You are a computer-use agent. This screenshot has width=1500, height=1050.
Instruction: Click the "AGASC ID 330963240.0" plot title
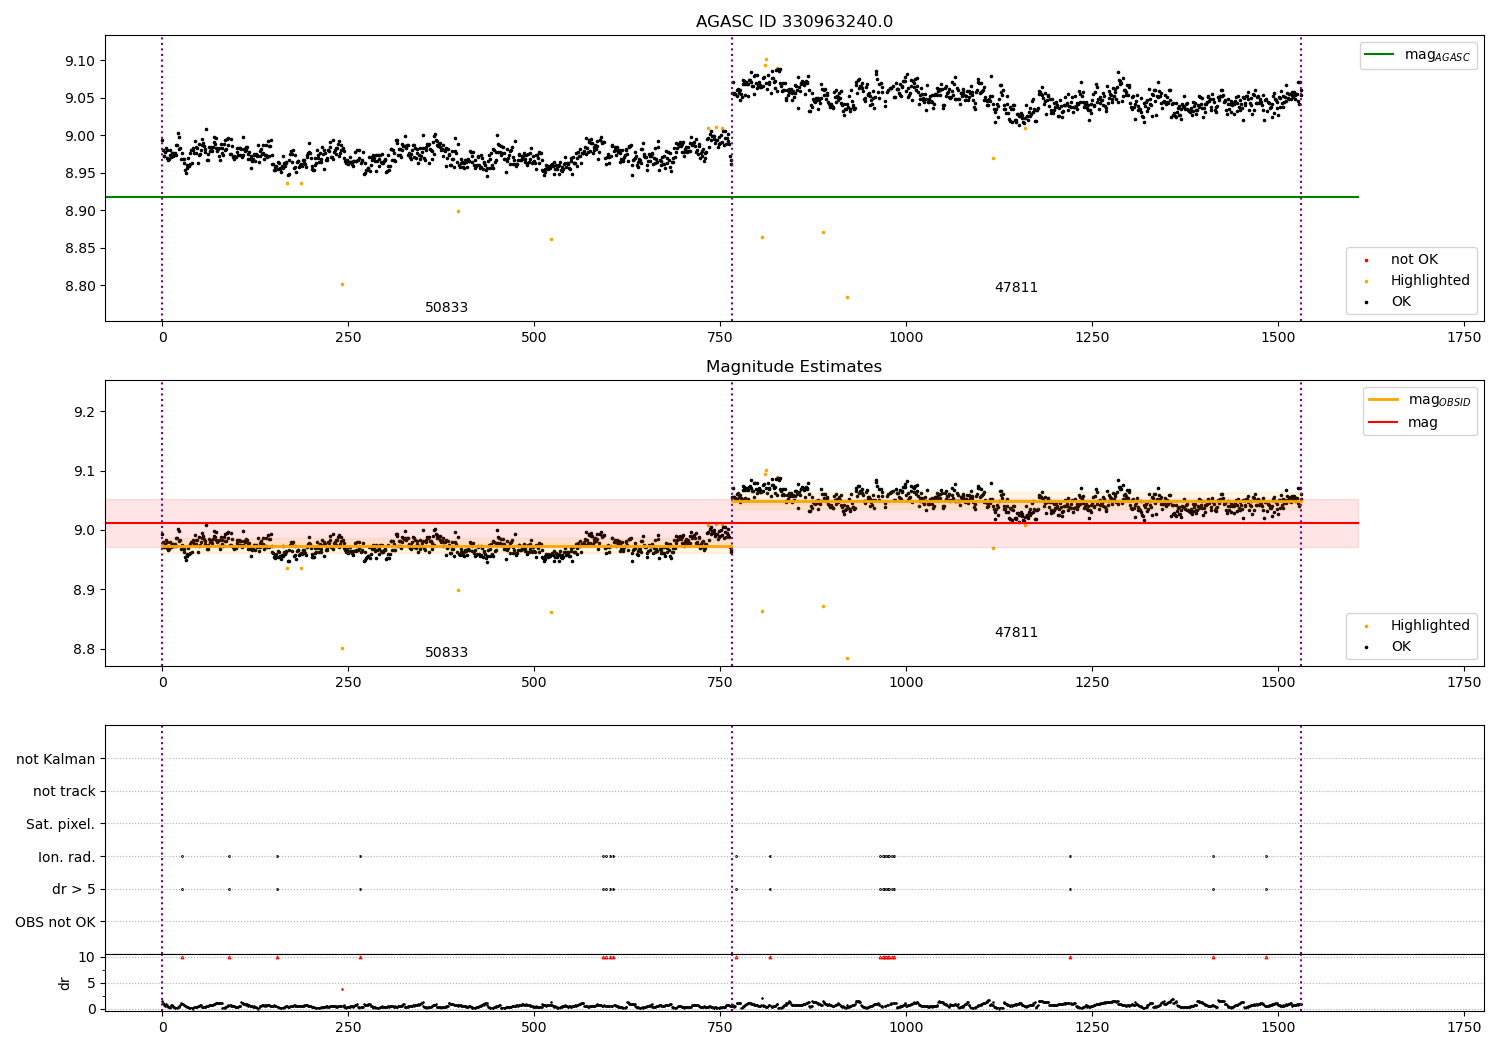tap(794, 22)
